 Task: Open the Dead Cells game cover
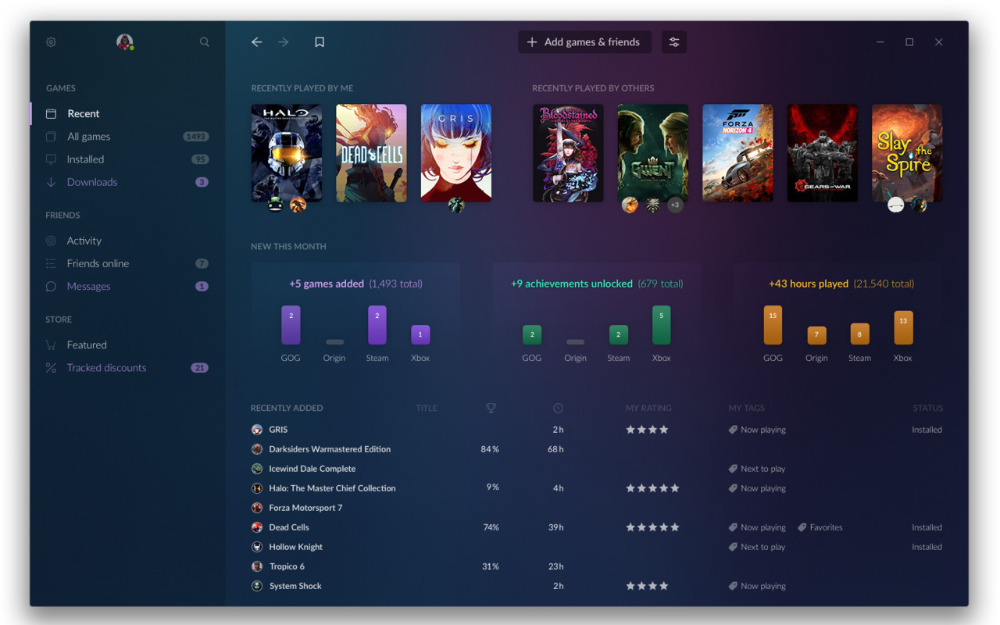tap(371, 153)
